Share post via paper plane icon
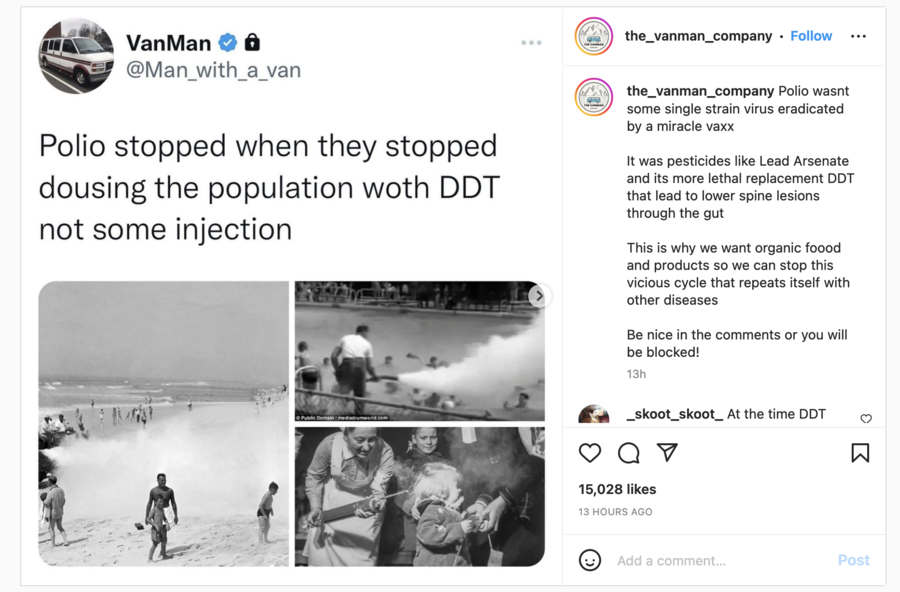The width and height of the screenshot is (900, 592). point(667,453)
